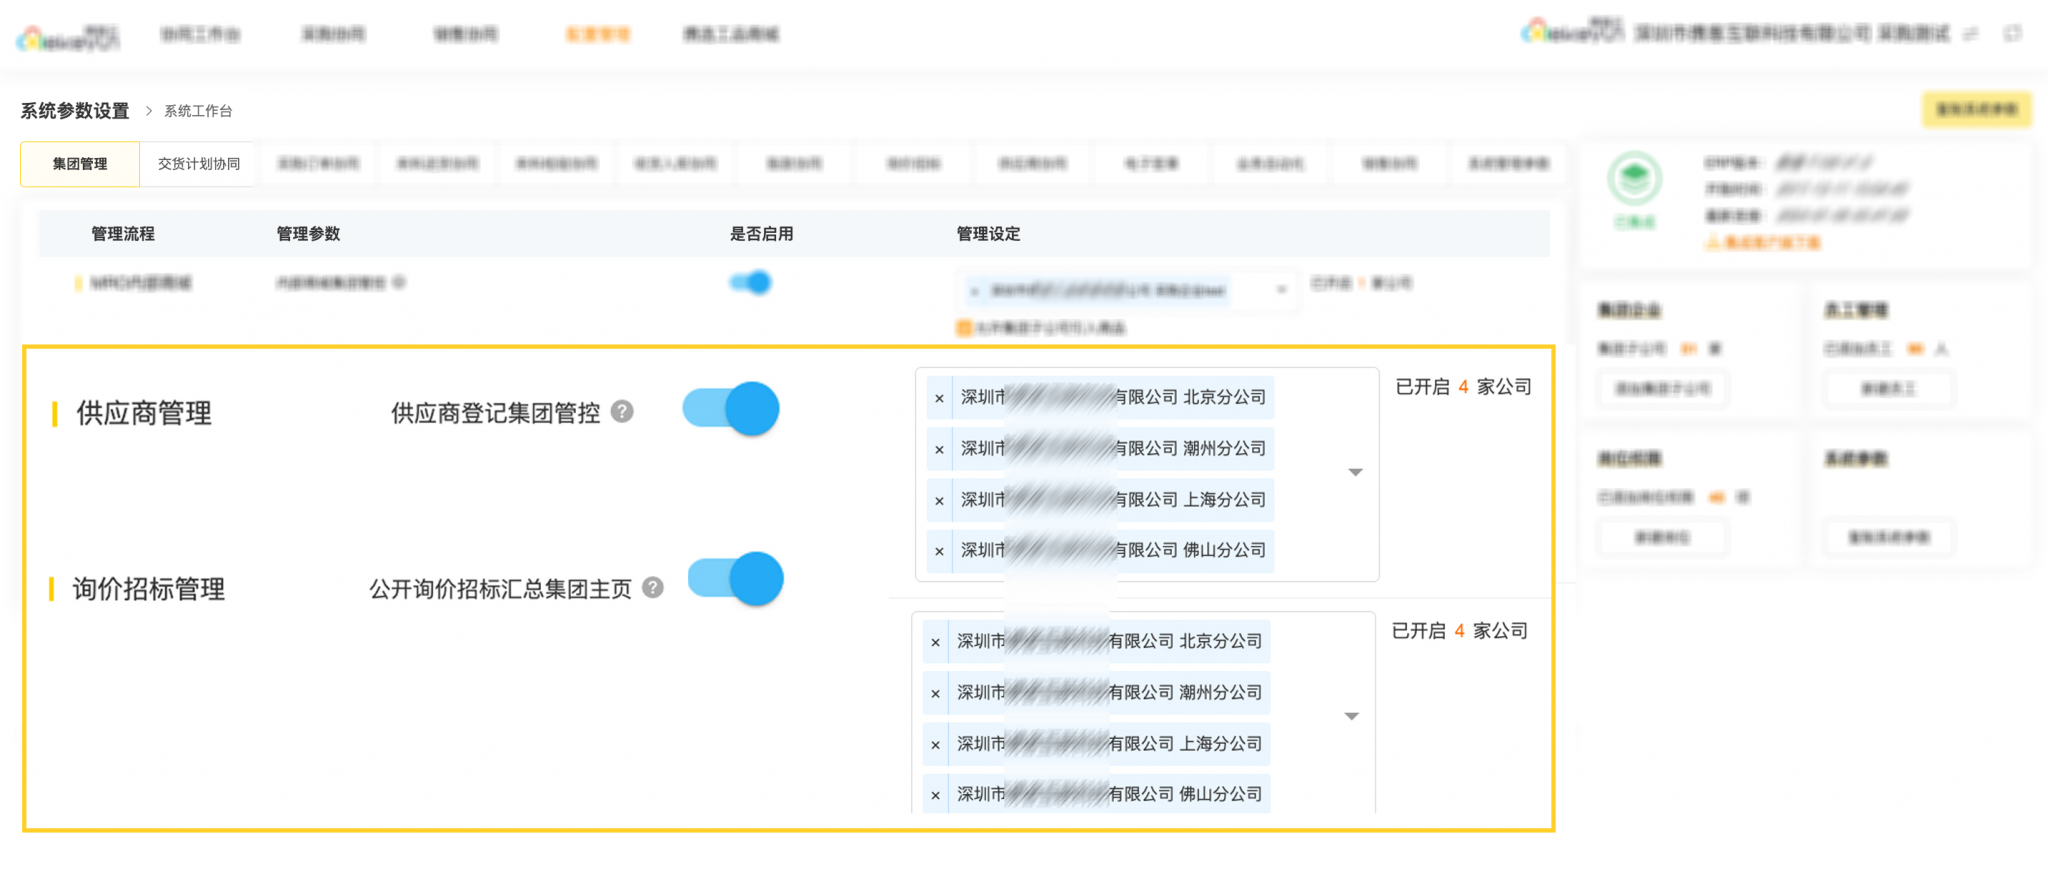
Task: Remove 上海分公司 tag in 询价招标管理 list
Action: coord(935,744)
